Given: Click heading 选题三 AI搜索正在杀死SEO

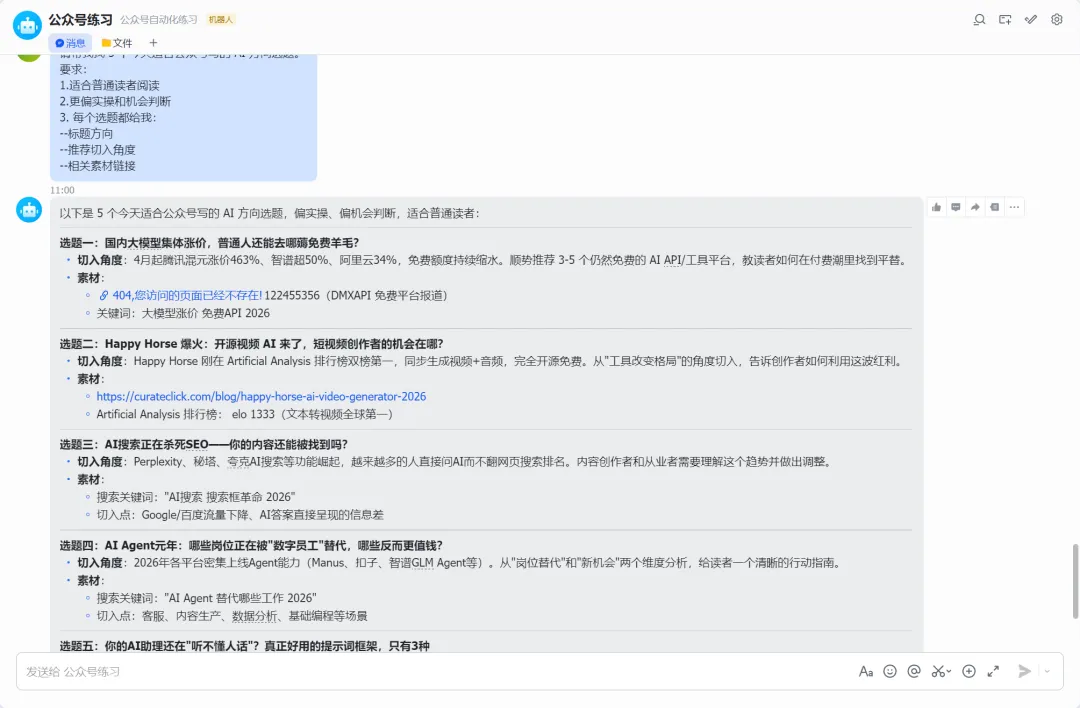Looking at the screenshot, I should coord(204,444).
